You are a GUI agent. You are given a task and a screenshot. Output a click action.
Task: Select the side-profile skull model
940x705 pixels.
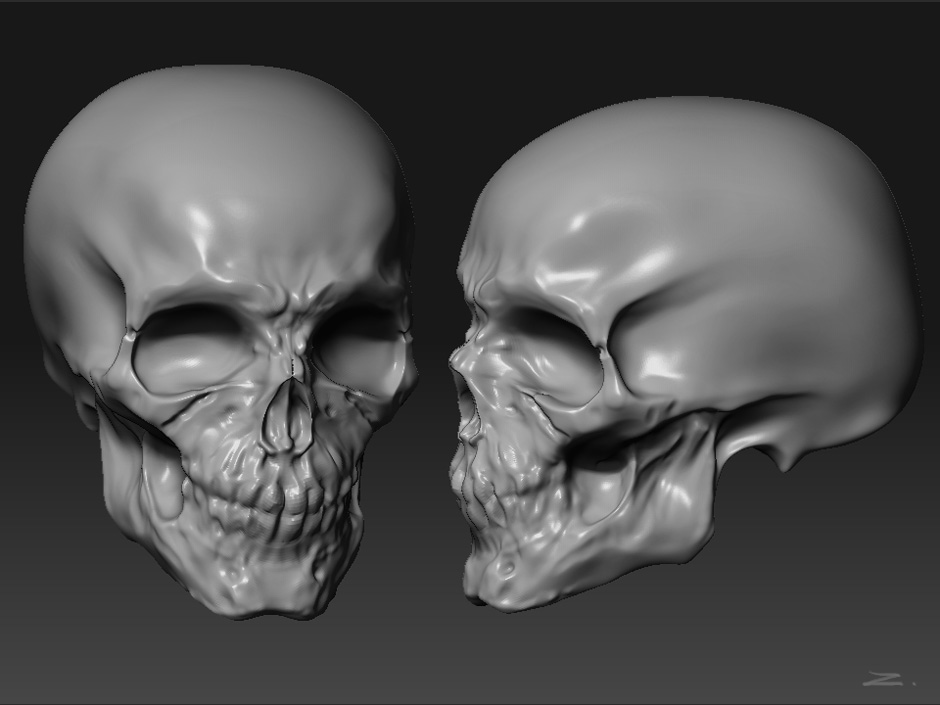[685, 354]
